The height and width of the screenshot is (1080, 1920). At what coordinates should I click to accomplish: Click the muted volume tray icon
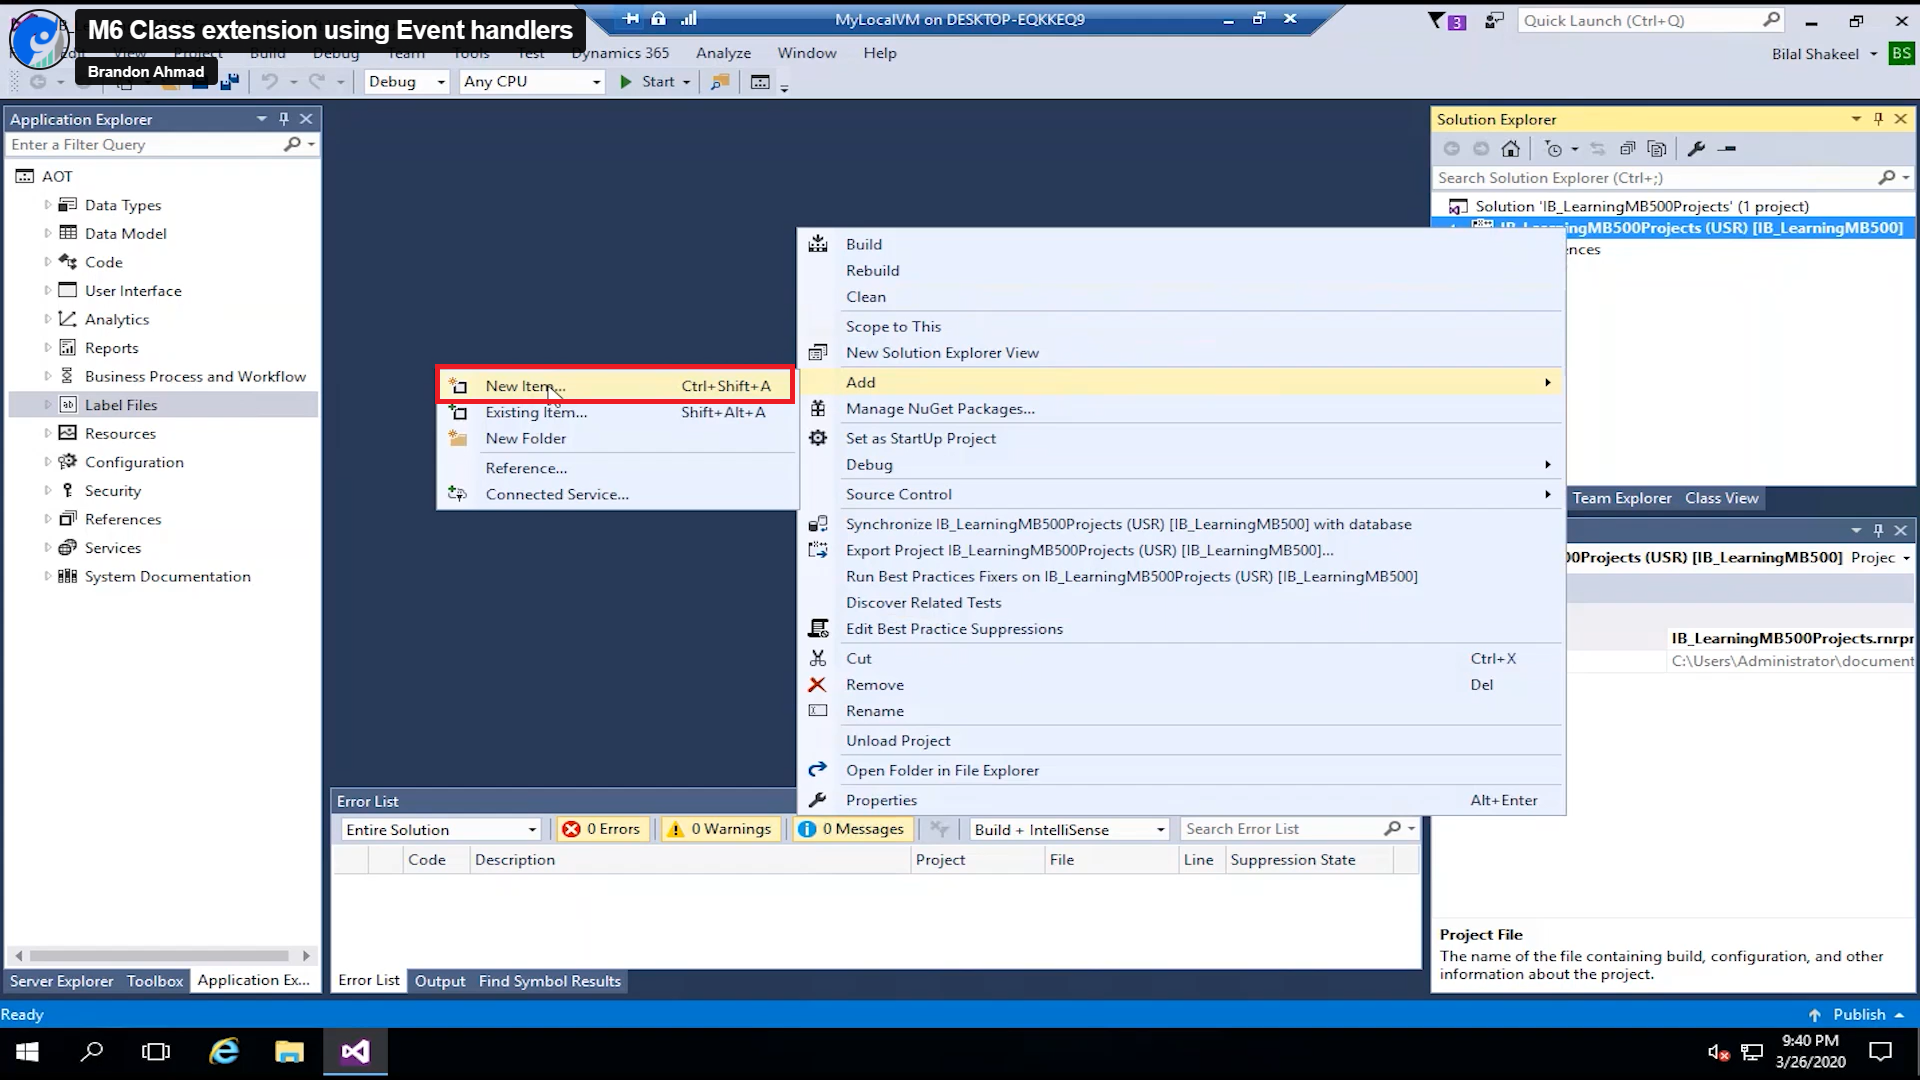click(x=1718, y=1052)
